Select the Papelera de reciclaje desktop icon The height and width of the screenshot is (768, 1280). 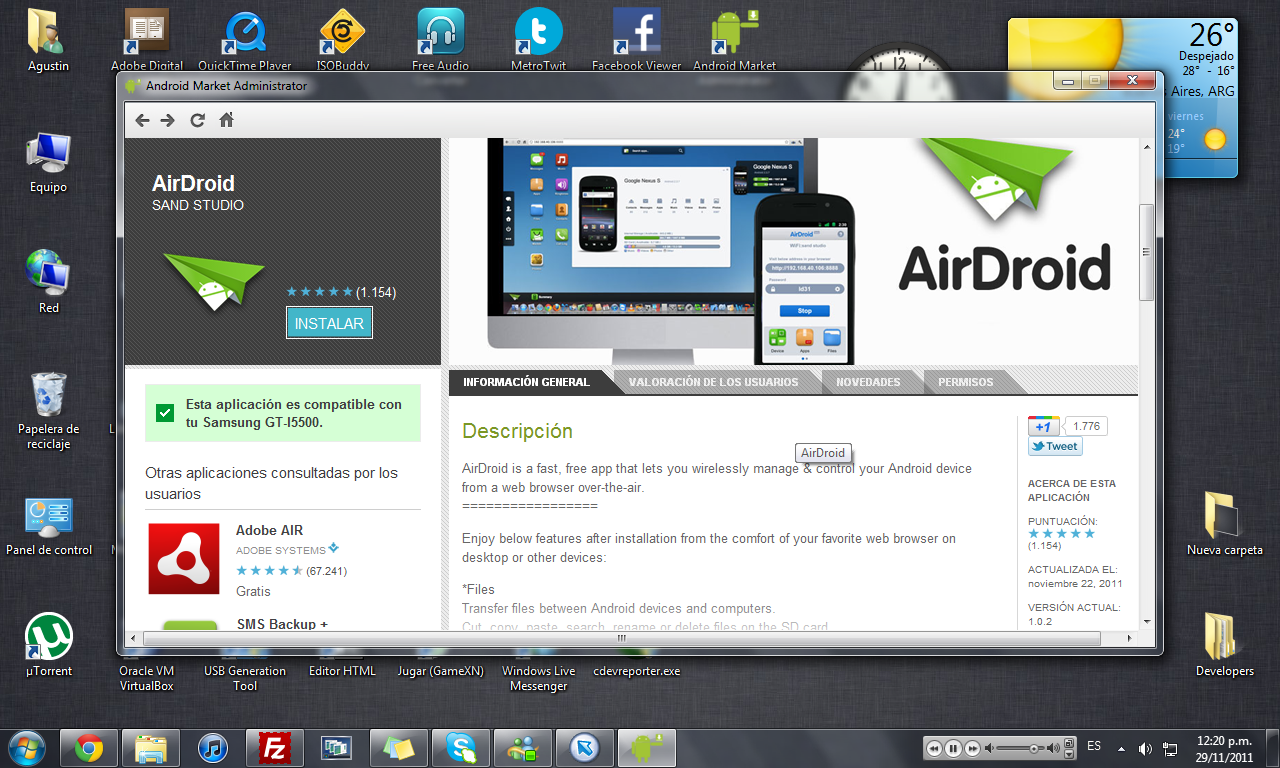48,410
